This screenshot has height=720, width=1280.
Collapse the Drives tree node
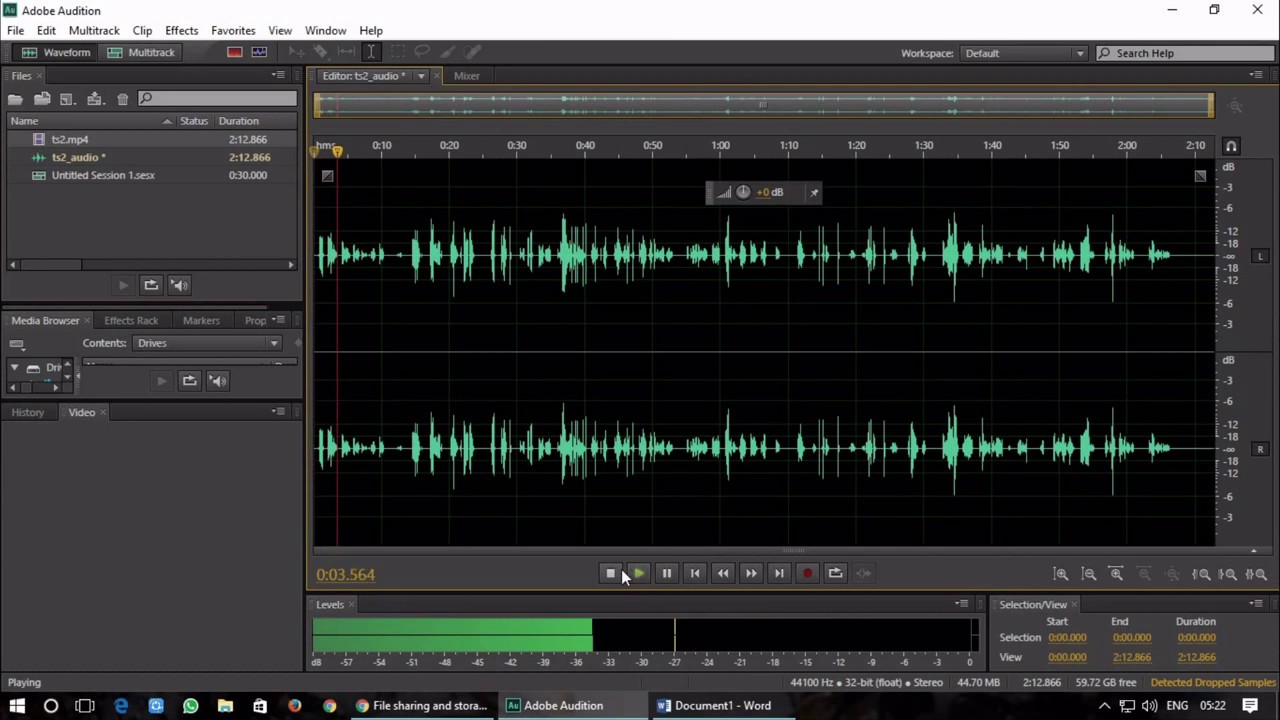coord(14,368)
